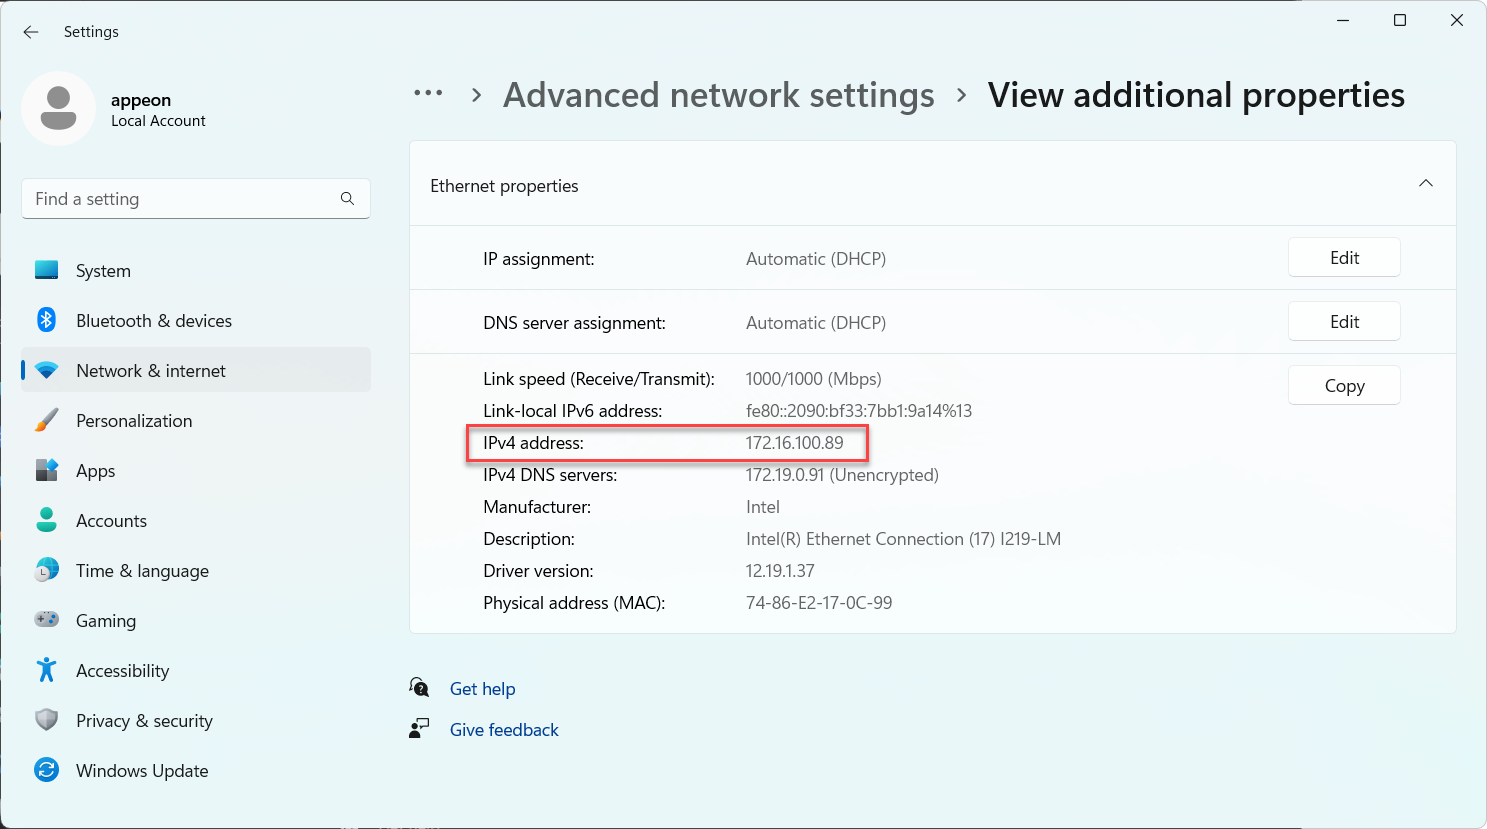Collapse the Ethernet properties section
Viewport: 1487px width, 829px height.
point(1425,184)
